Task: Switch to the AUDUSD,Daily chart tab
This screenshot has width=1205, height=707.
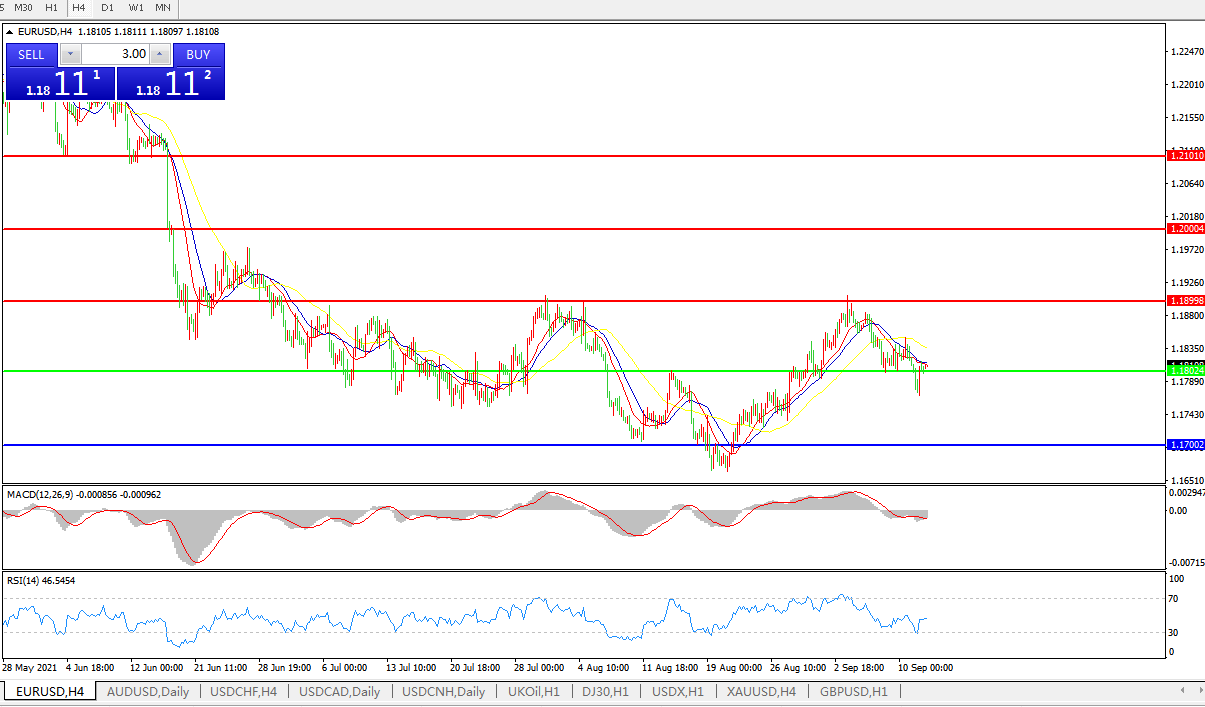Action: (147, 691)
